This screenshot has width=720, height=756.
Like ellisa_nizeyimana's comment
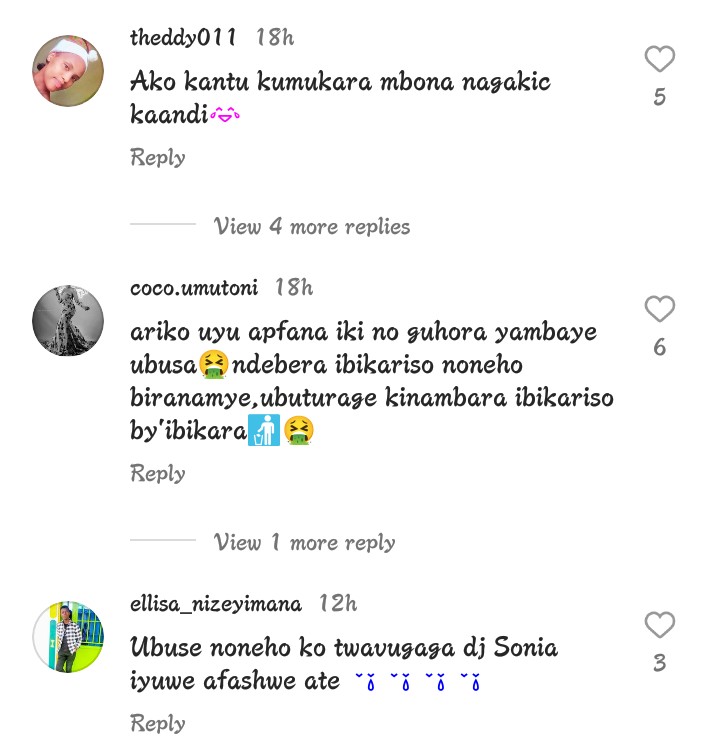pyautogui.click(x=659, y=624)
